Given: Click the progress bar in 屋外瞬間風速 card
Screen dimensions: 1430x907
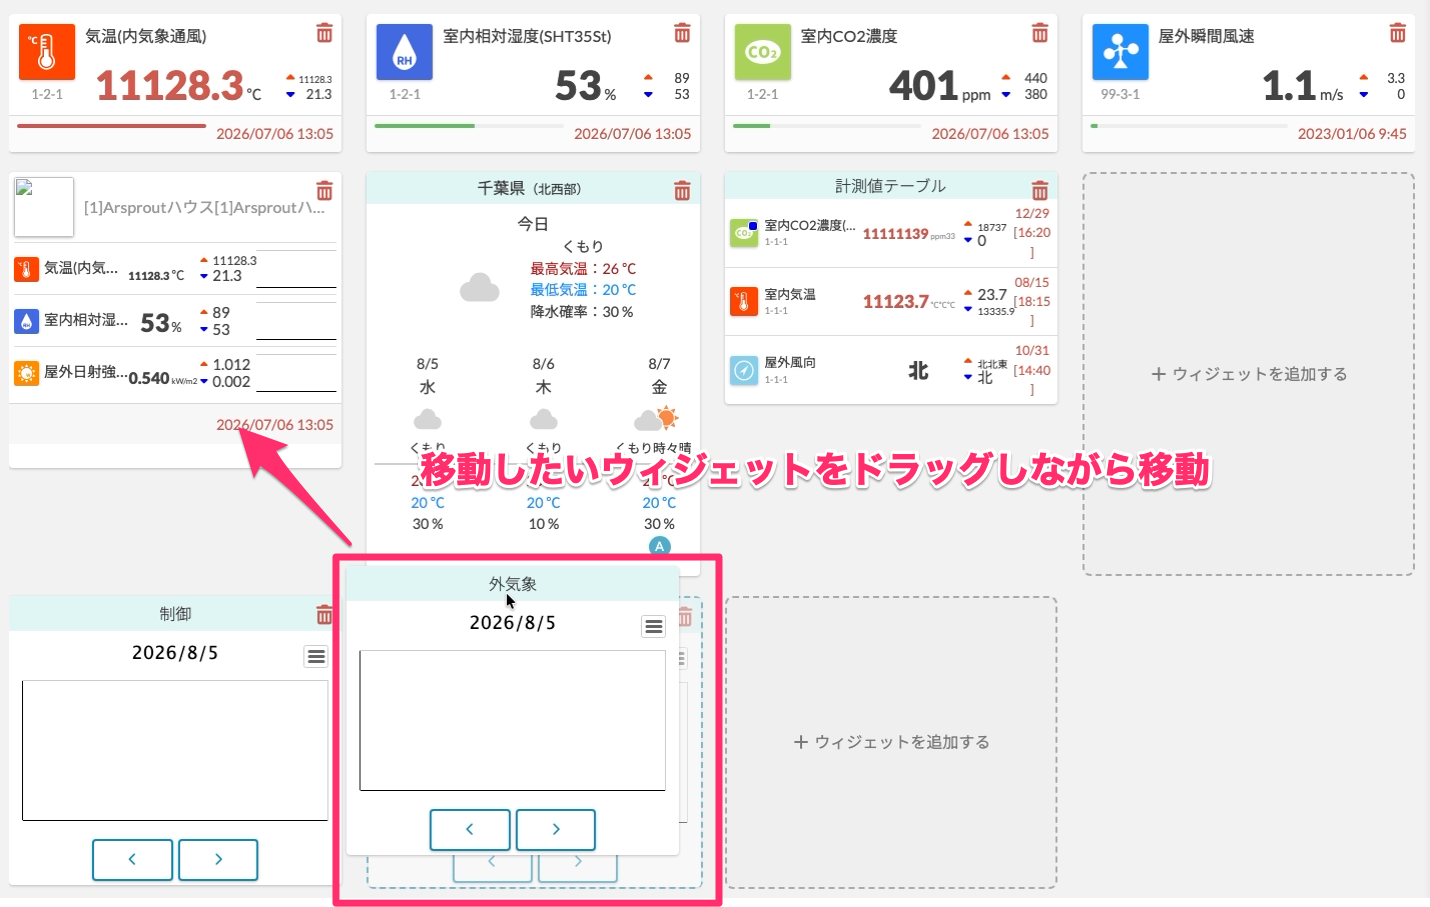Looking at the screenshot, I should (1189, 126).
